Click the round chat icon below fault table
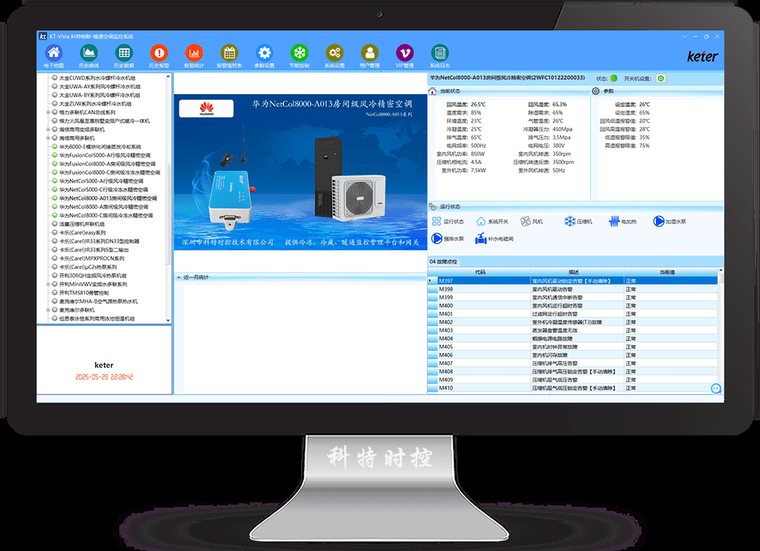This screenshot has height=551, width=760. click(716, 388)
